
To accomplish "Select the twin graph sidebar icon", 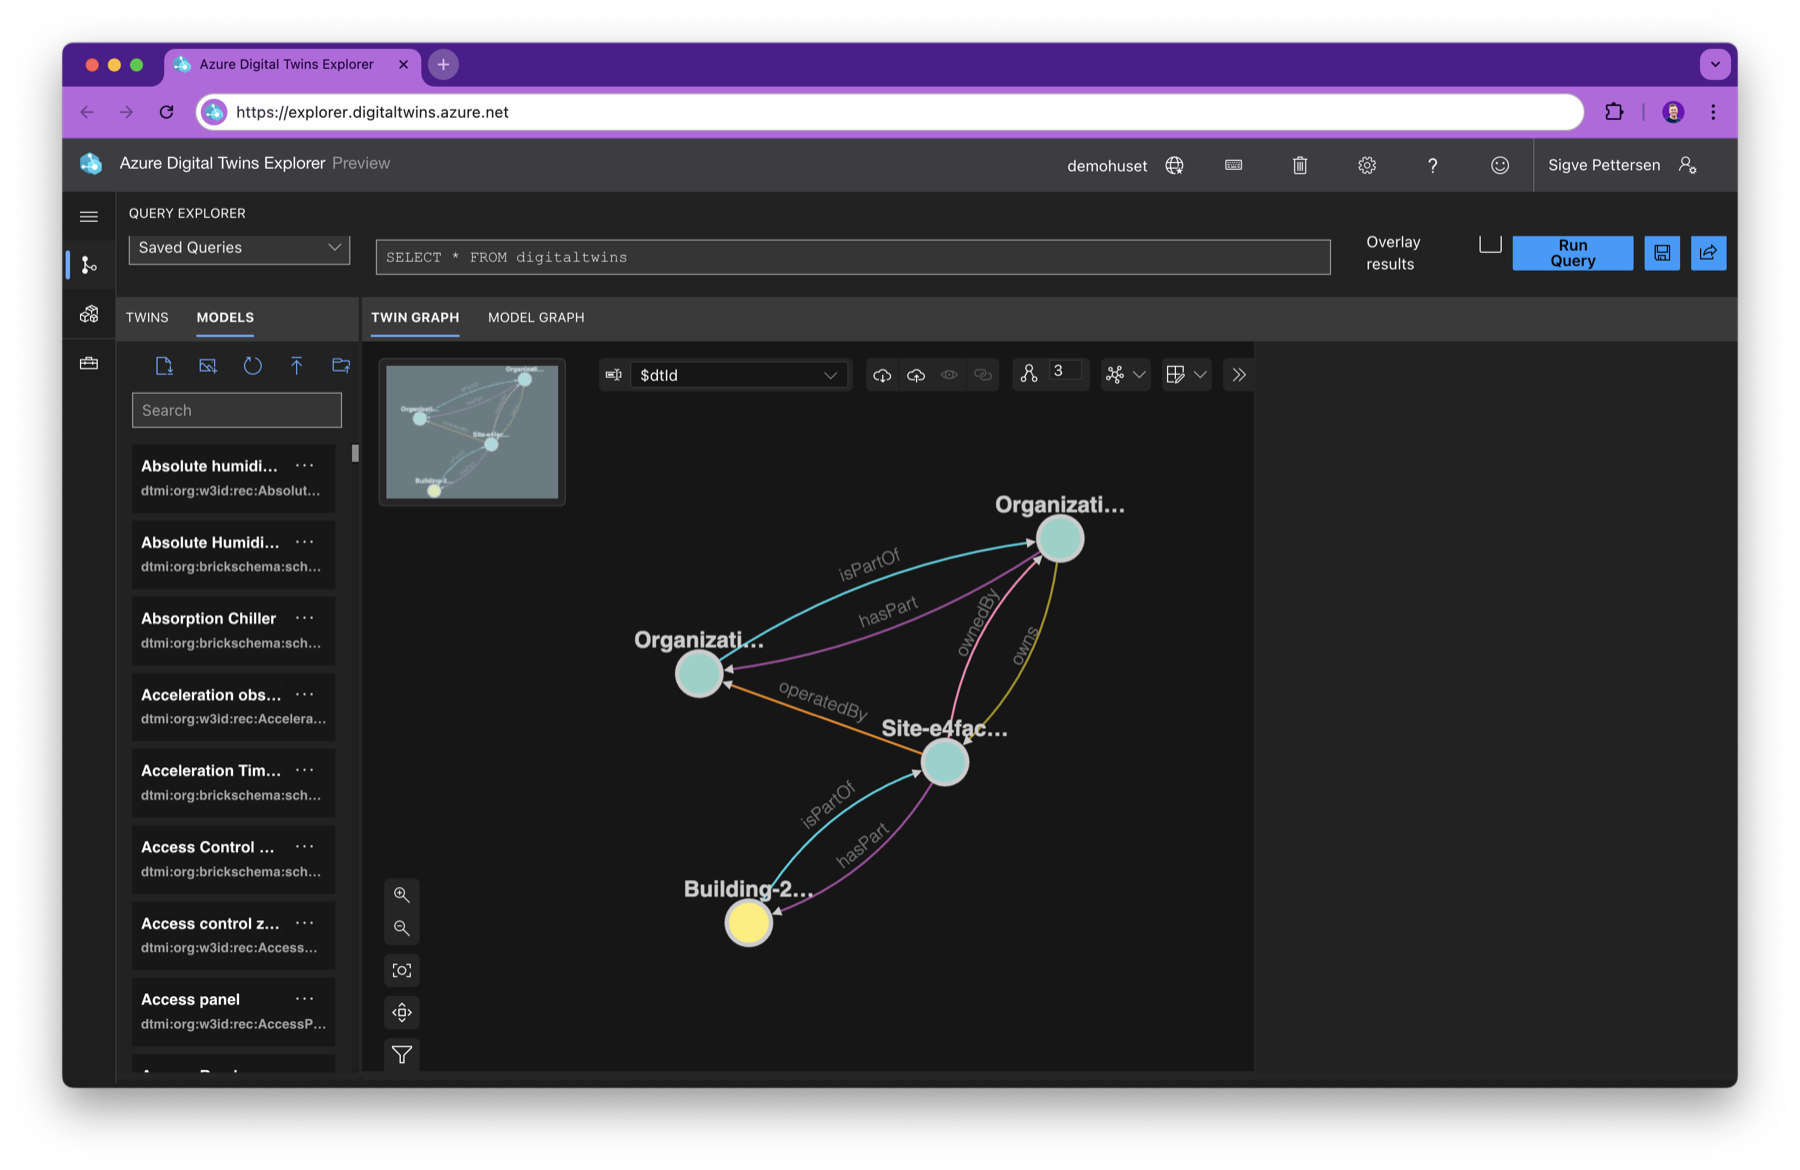I will tap(89, 265).
